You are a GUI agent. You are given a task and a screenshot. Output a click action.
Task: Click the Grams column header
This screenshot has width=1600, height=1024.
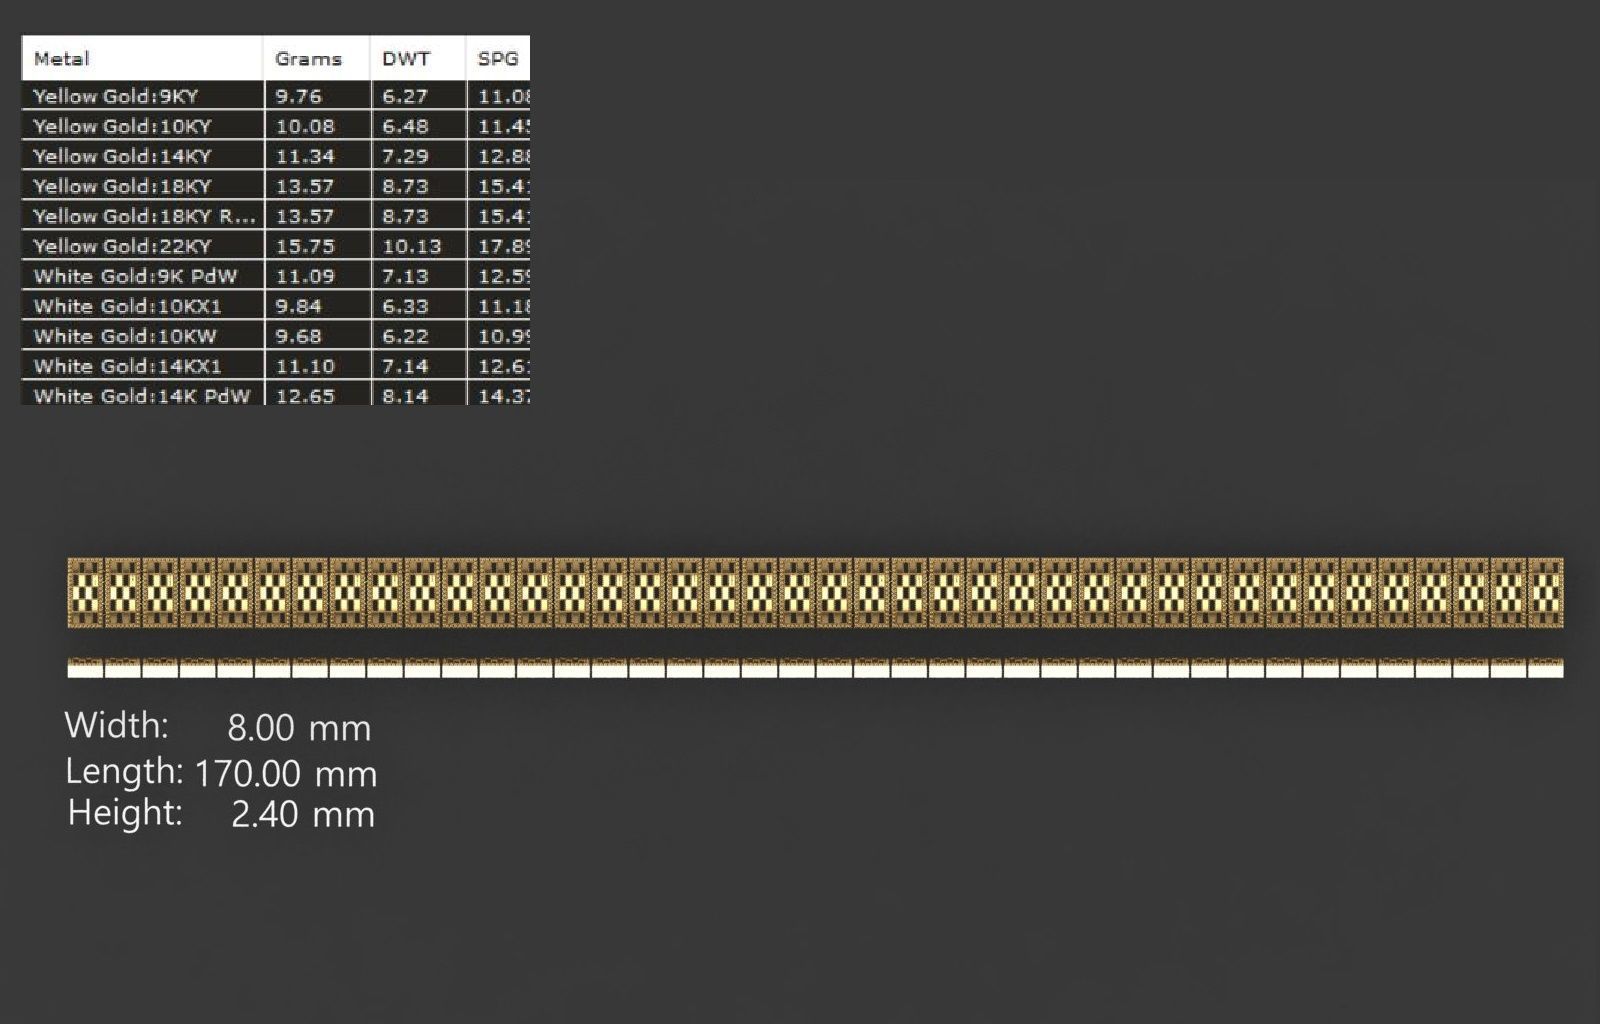point(316,58)
